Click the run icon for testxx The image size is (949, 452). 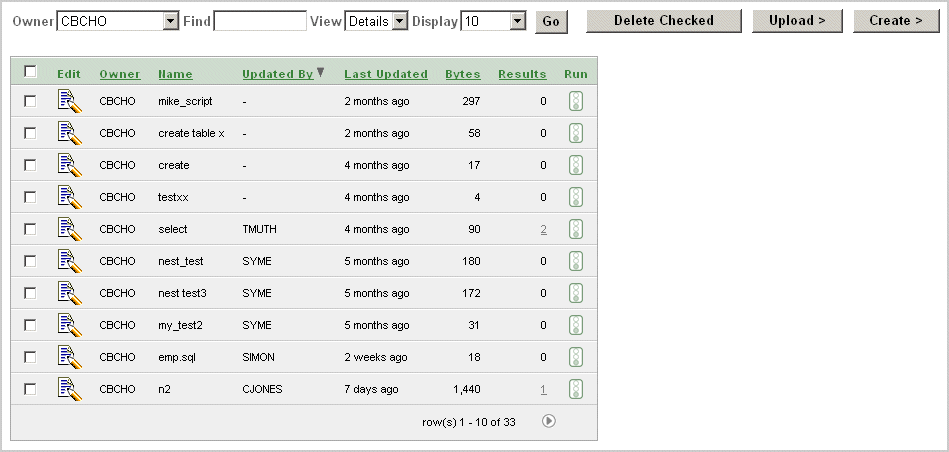pos(576,197)
